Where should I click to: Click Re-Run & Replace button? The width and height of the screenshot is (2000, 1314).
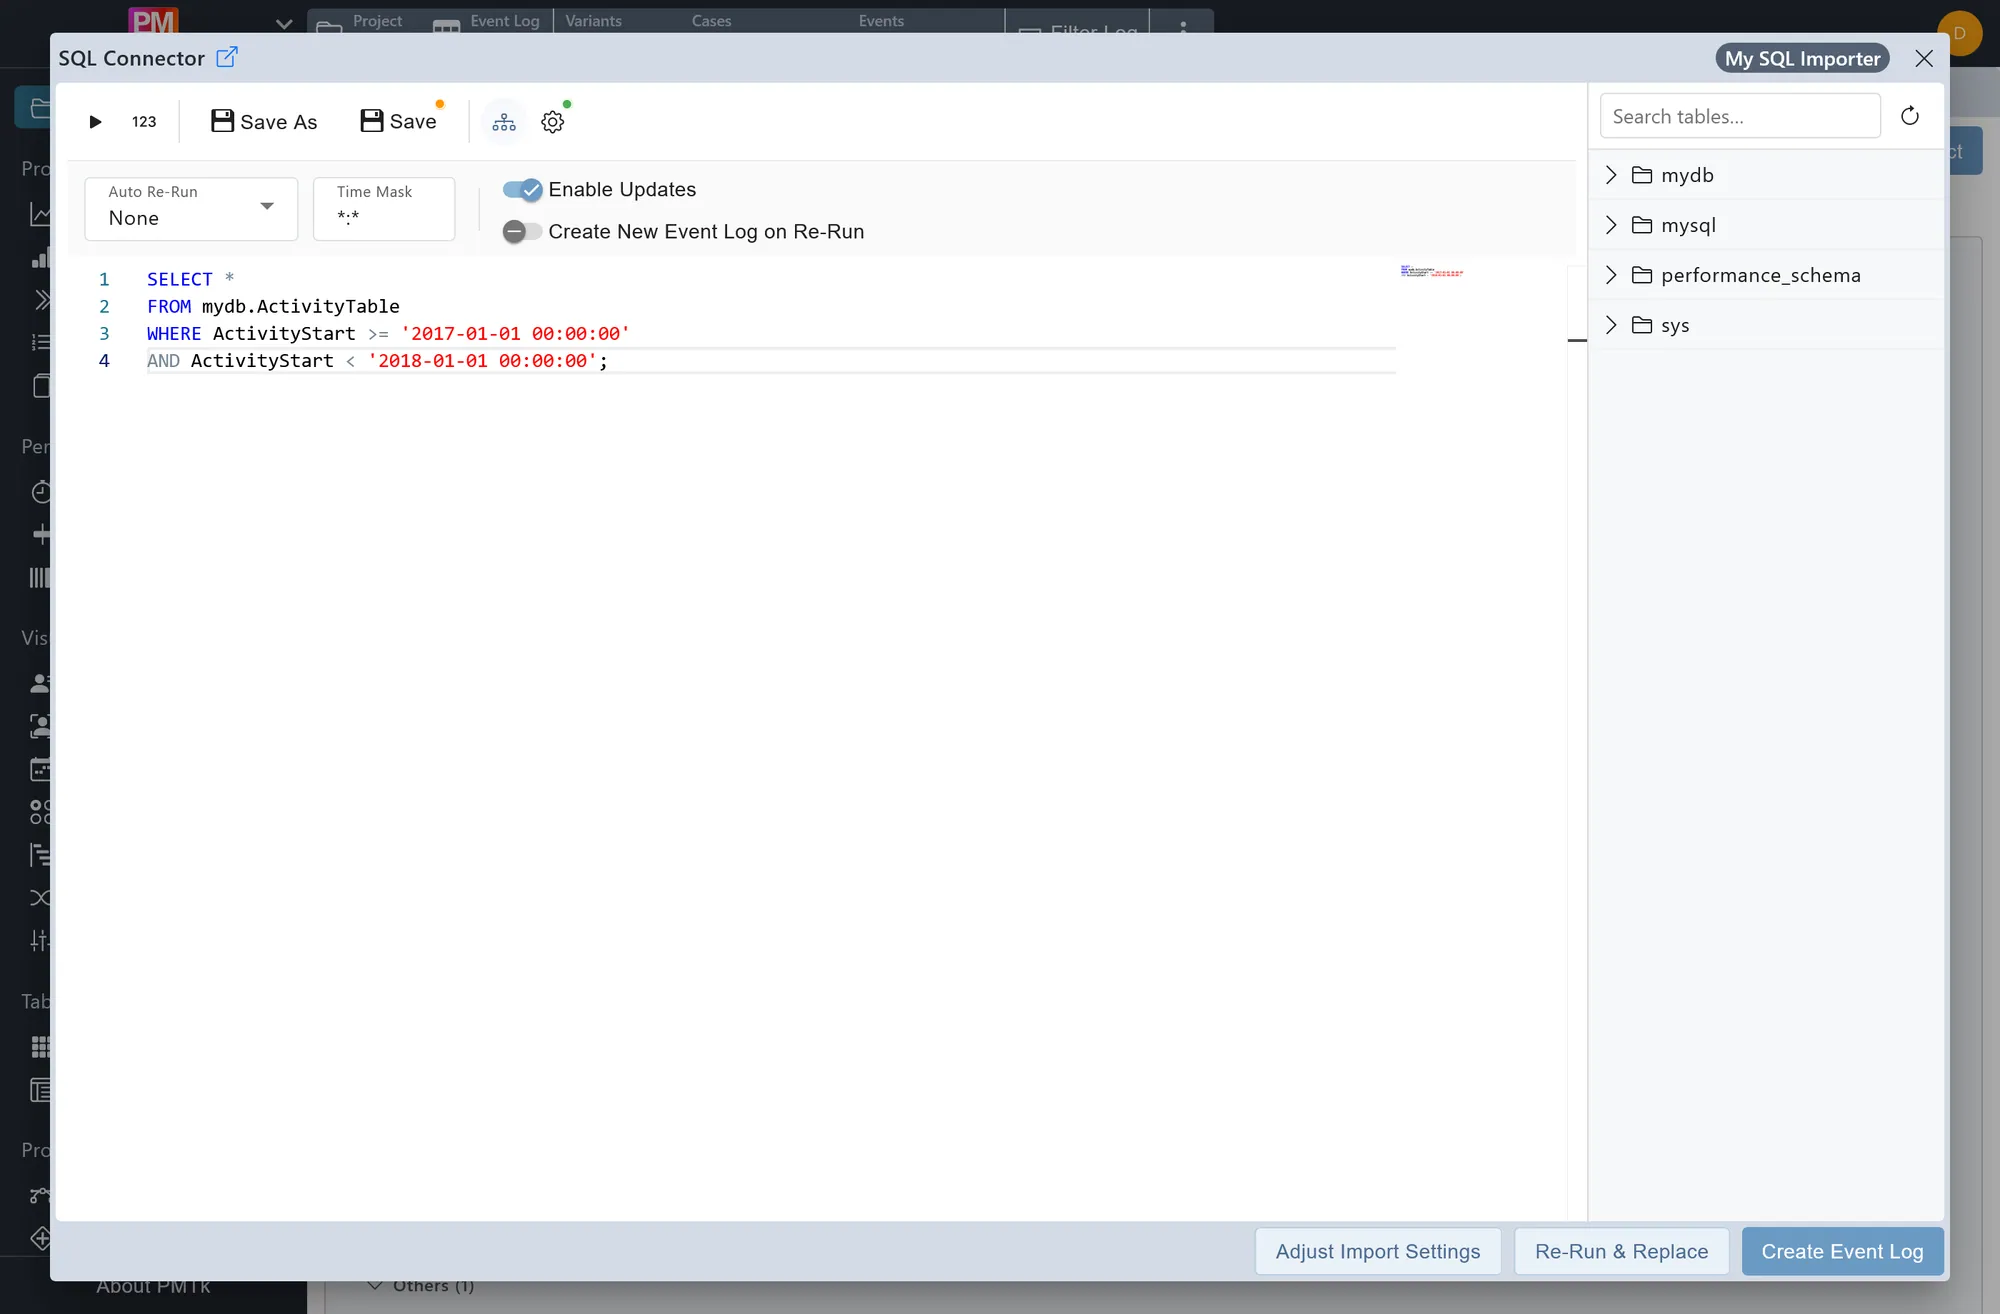1621,1251
